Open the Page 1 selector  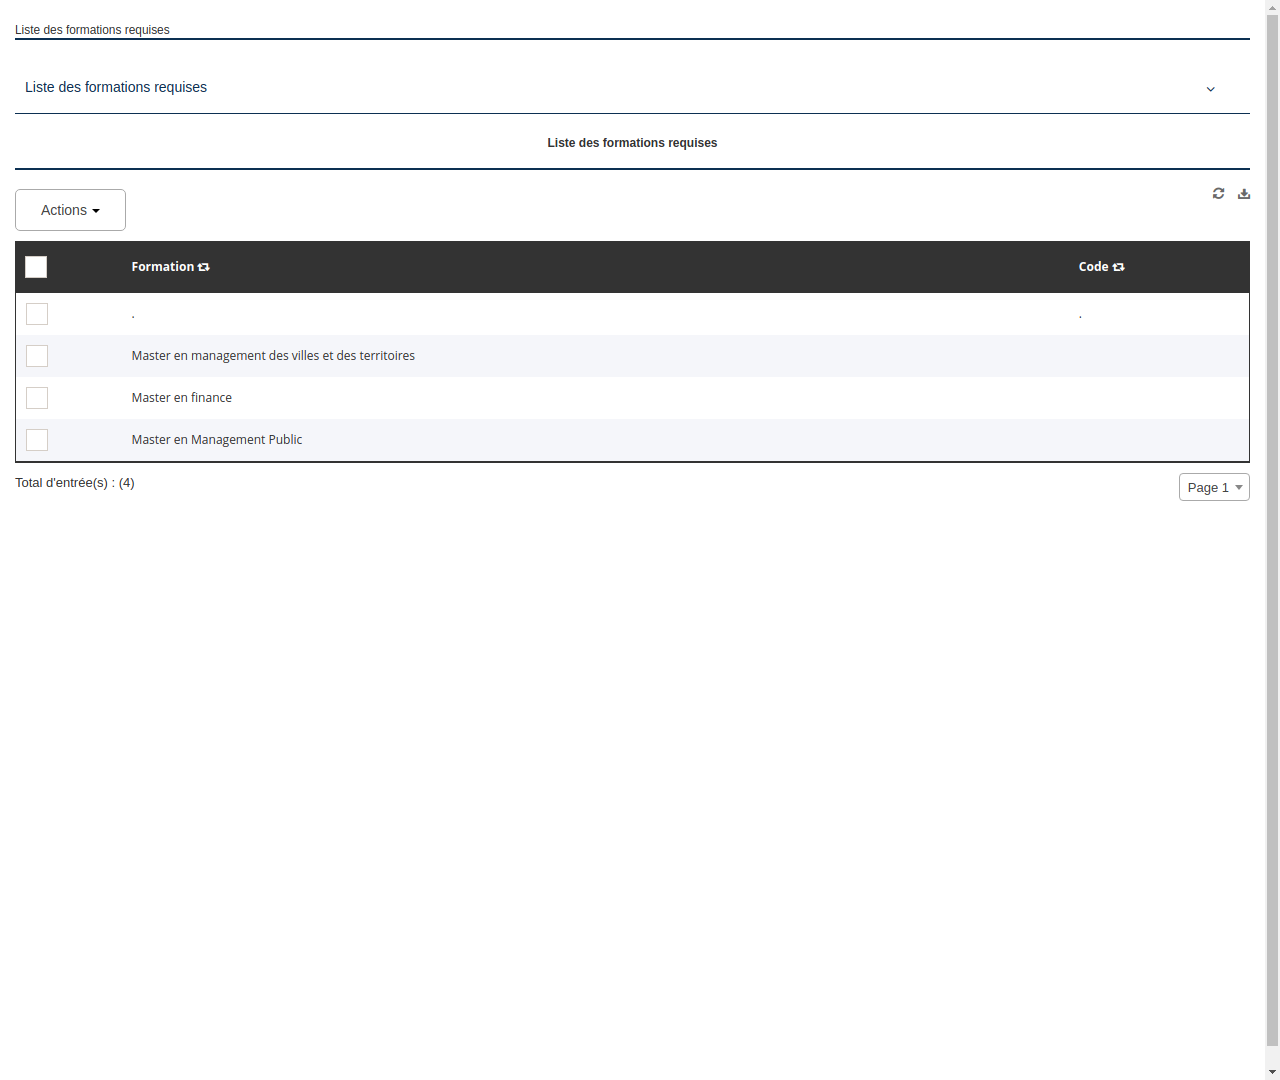click(x=1214, y=487)
